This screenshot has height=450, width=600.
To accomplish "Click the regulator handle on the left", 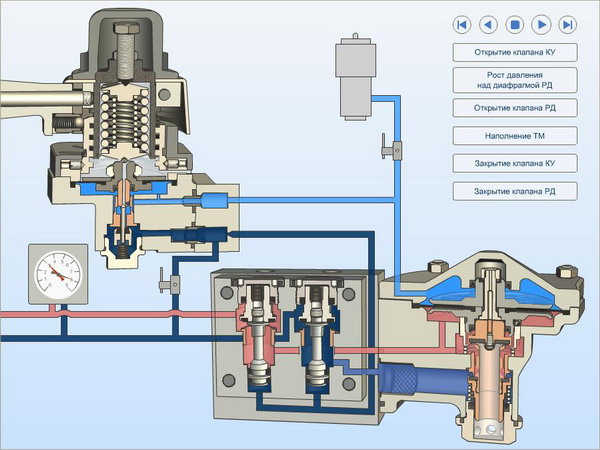I will [x=40, y=99].
